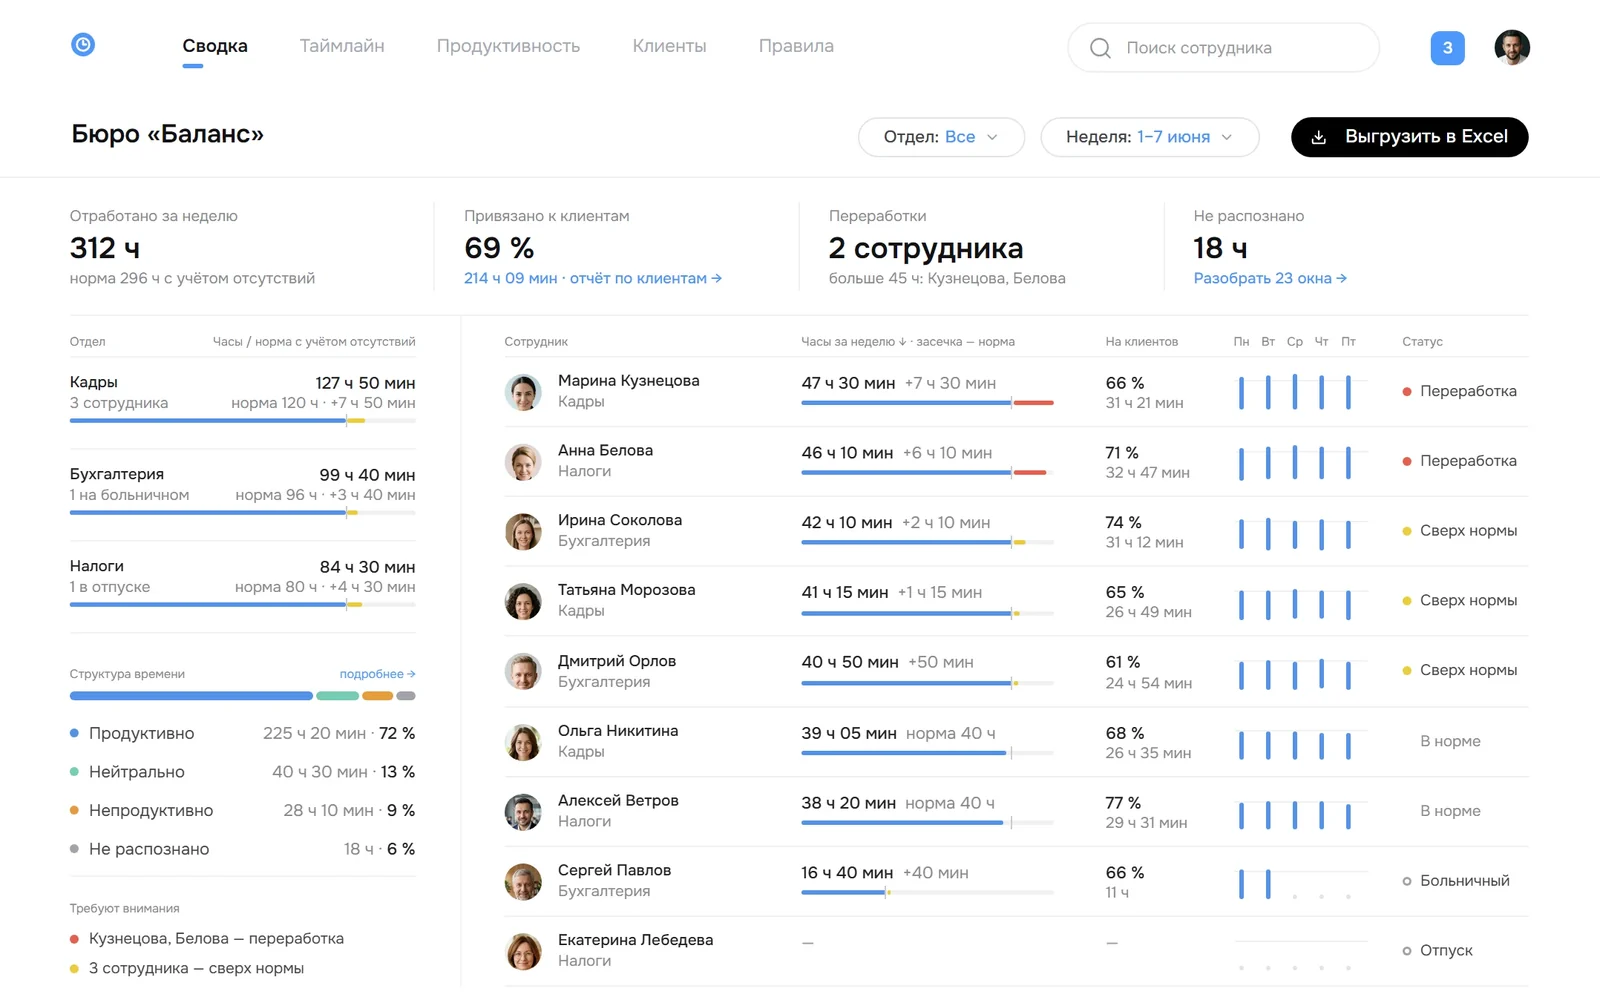
Task: Click Кузнецова, Белова — переработка alert
Action: pyautogui.click(x=207, y=939)
